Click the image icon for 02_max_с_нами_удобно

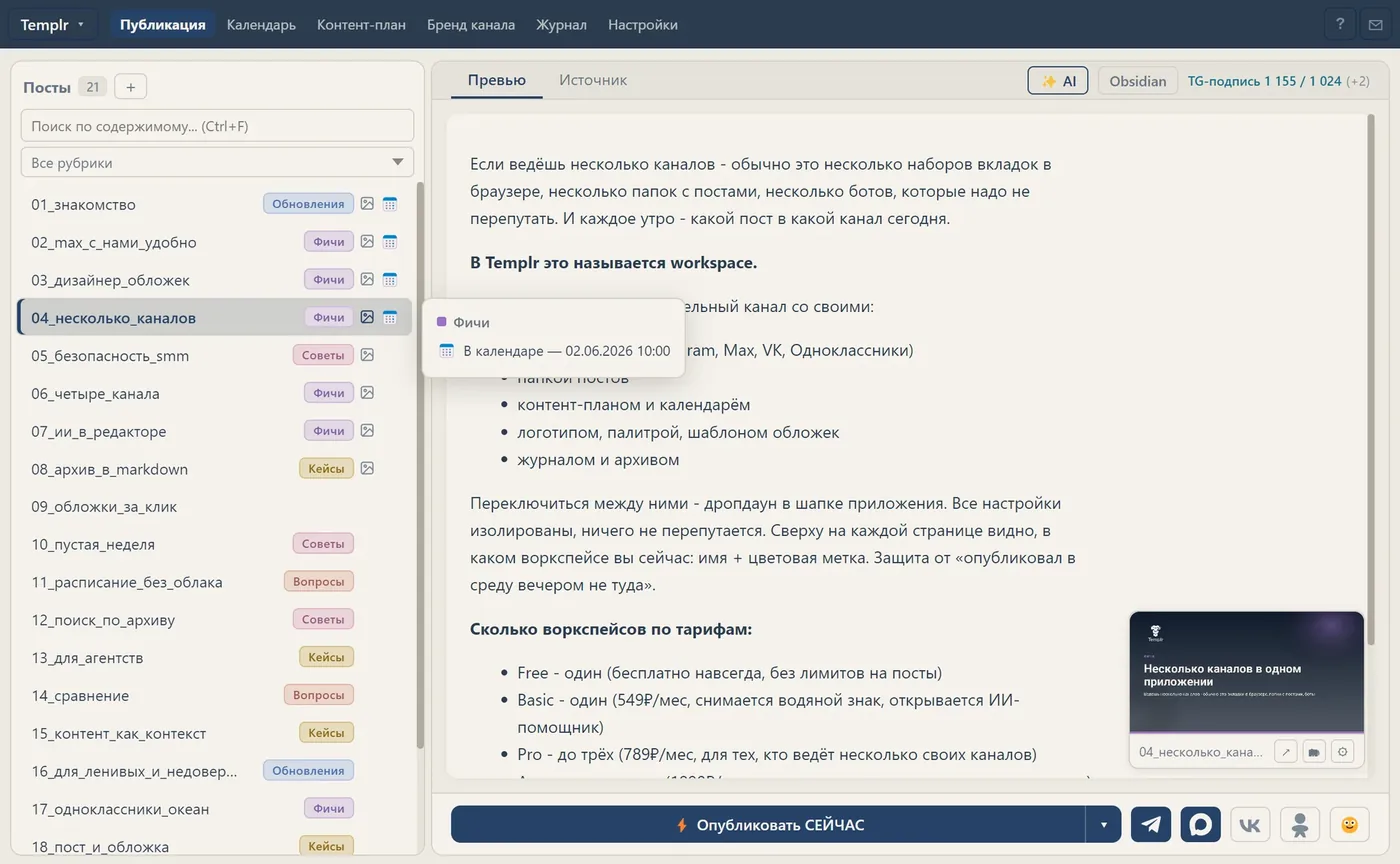[x=367, y=242]
